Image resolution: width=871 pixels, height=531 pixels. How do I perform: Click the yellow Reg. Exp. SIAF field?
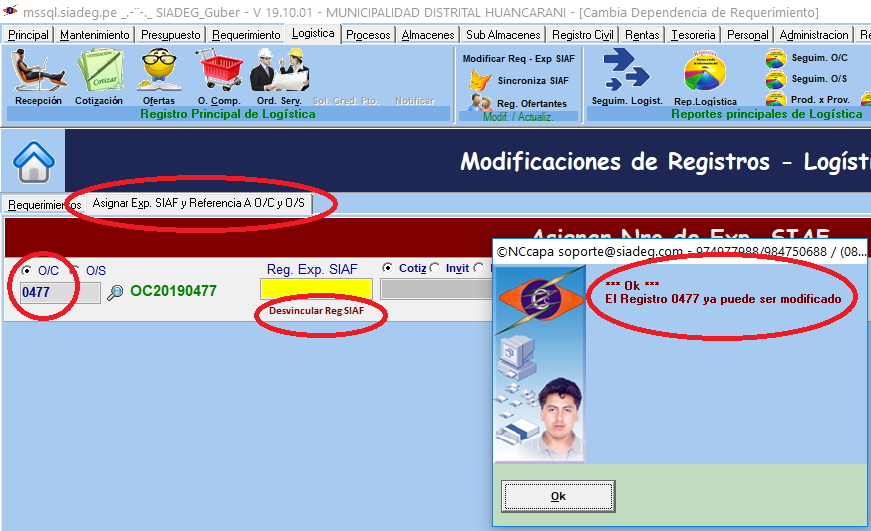316,289
